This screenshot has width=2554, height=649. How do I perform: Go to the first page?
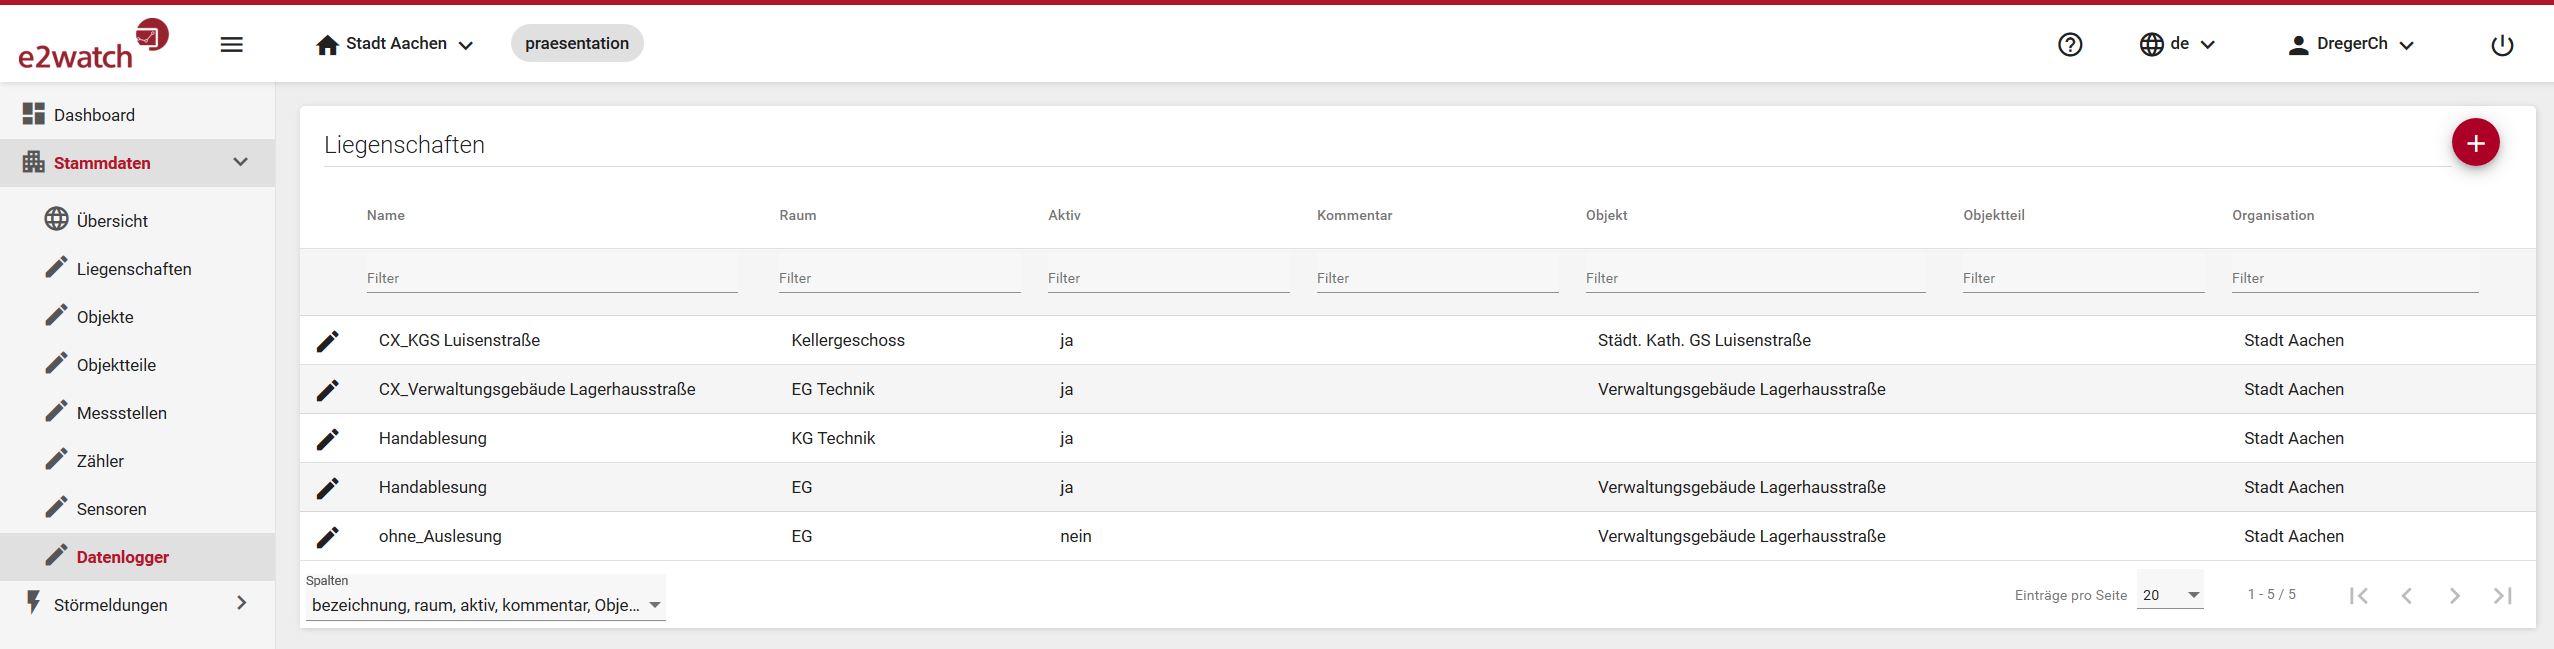pyautogui.click(x=2359, y=596)
